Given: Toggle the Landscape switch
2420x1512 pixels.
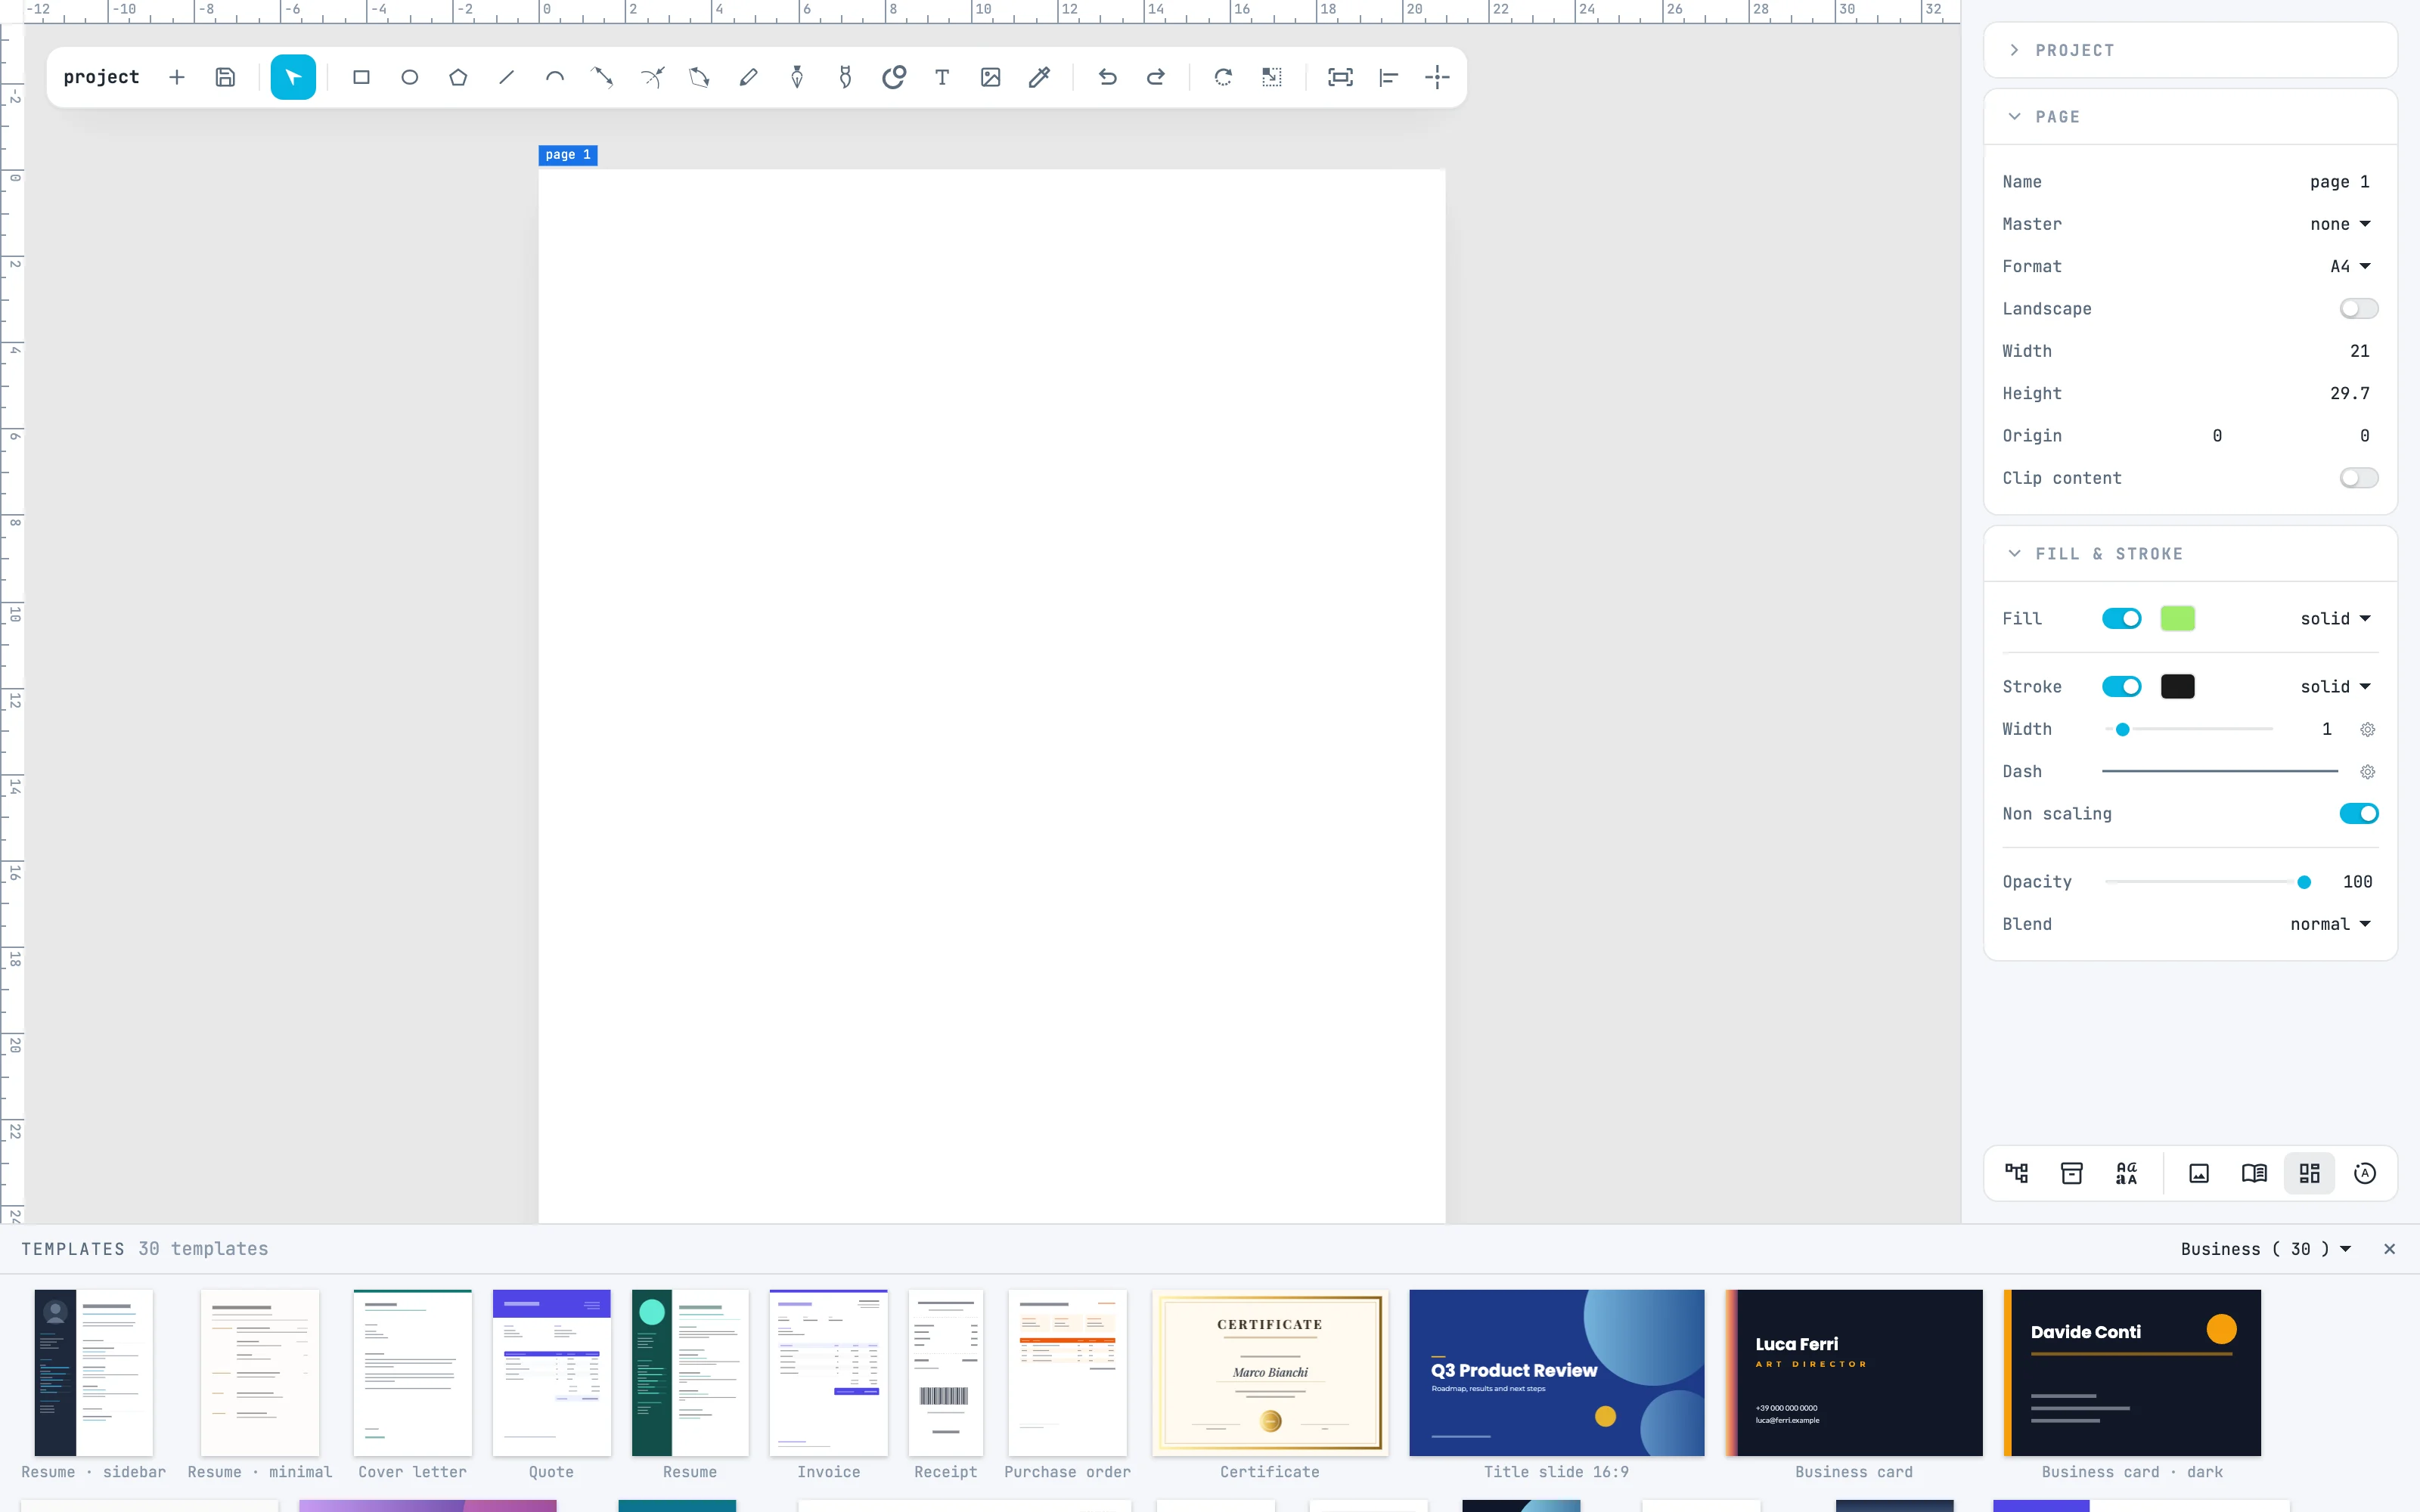Looking at the screenshot, I should tap(2358, 309).
